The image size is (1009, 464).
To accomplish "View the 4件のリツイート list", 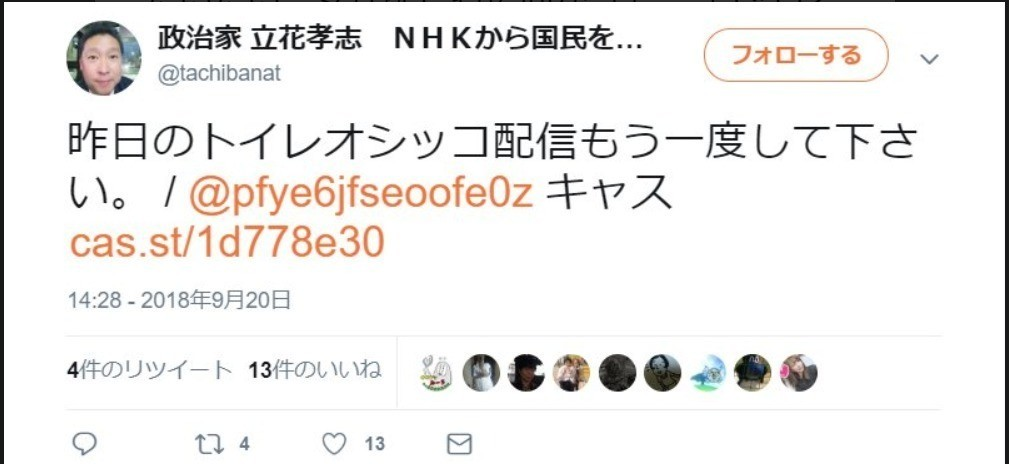I will click(x=149, y=370).
